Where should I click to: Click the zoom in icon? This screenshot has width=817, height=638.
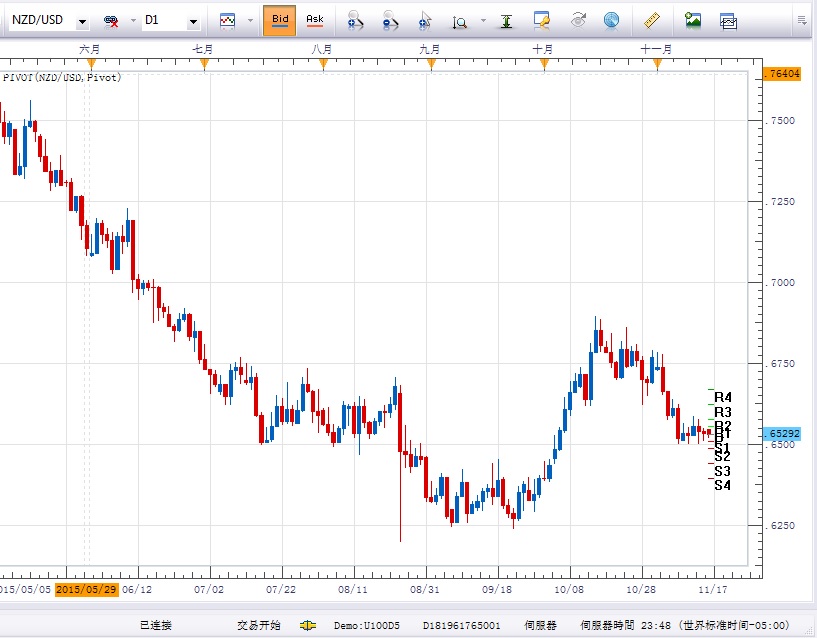[x=353, y=20]
